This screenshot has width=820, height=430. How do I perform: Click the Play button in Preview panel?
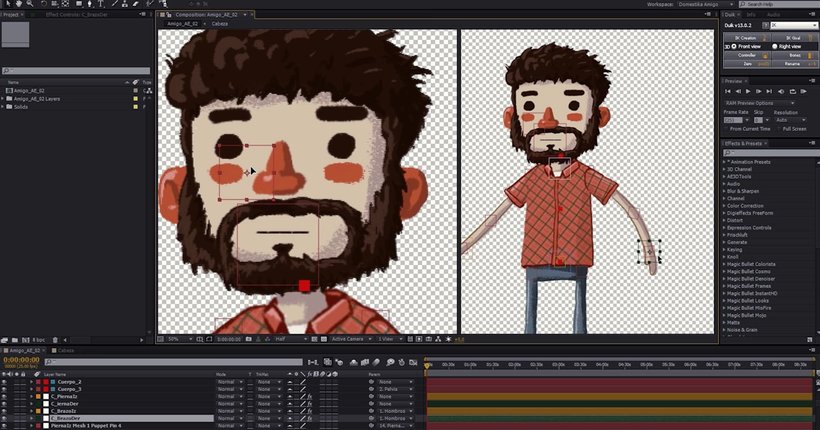749,91
